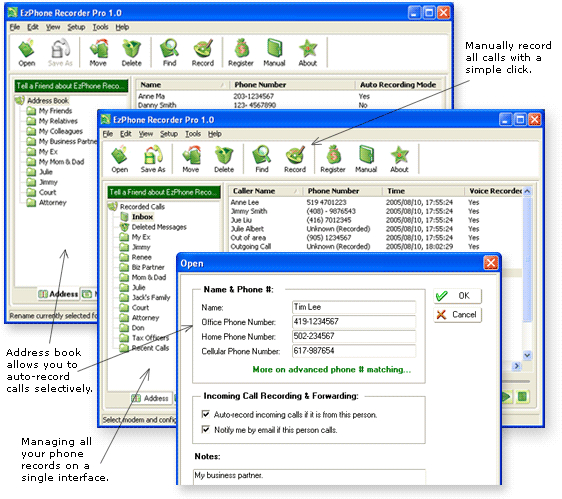Toggle notify me by email checkbox
Screen dimensions: 562x499
[x=206, y=429]
